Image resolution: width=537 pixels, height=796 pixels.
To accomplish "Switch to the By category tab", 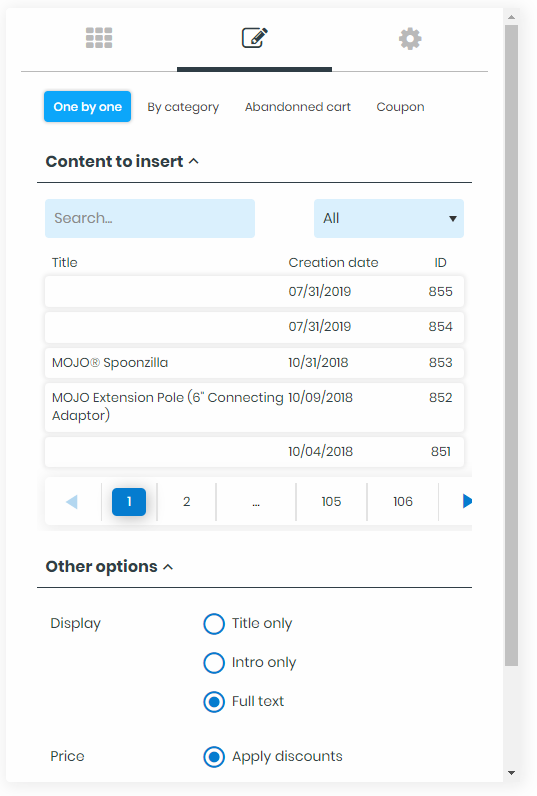I will click(x=183, y=107).
